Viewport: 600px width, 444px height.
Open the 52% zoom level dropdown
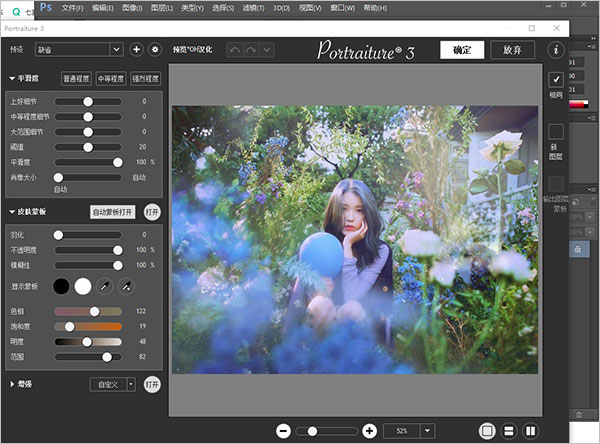[428, 430]
